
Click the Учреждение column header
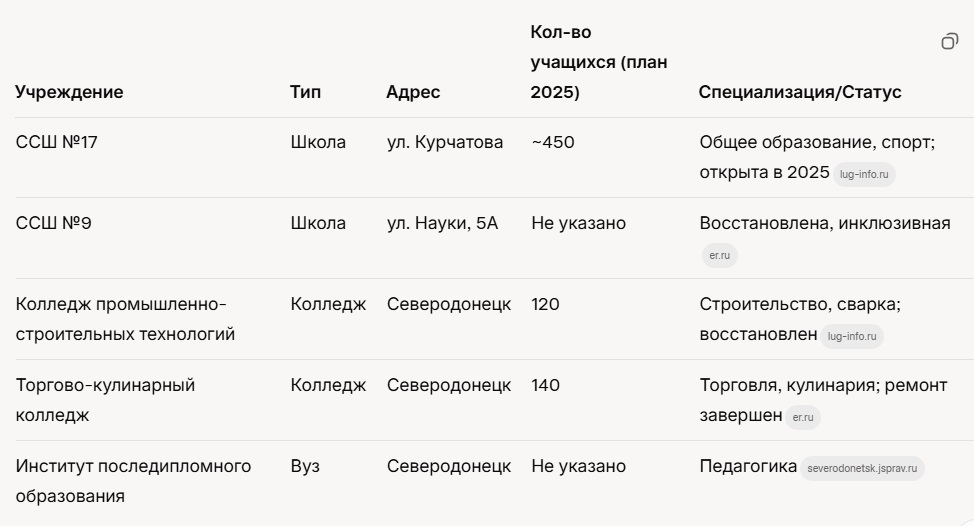(70, 92)
